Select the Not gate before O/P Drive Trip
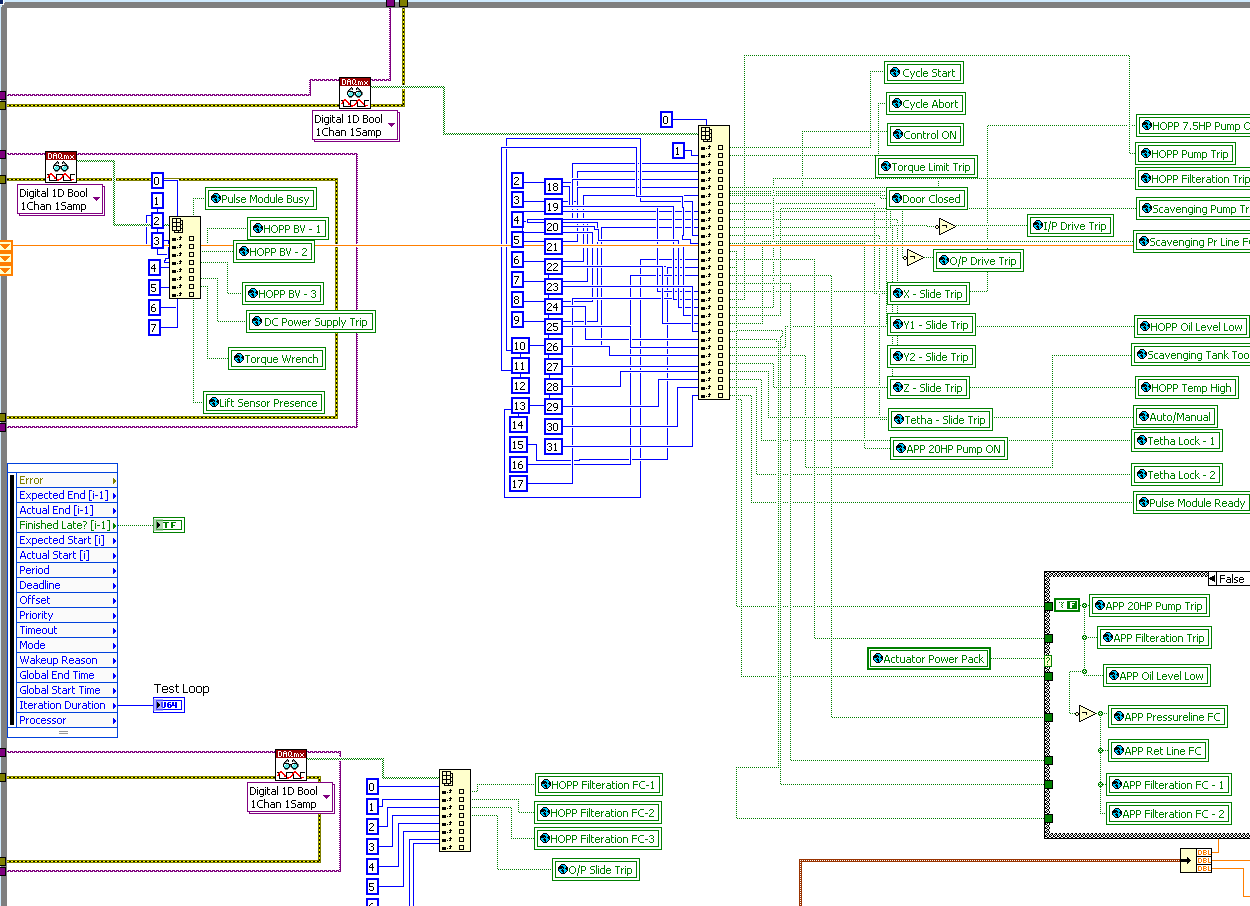Screen dimensions: 1250x906 pos(914,257)
